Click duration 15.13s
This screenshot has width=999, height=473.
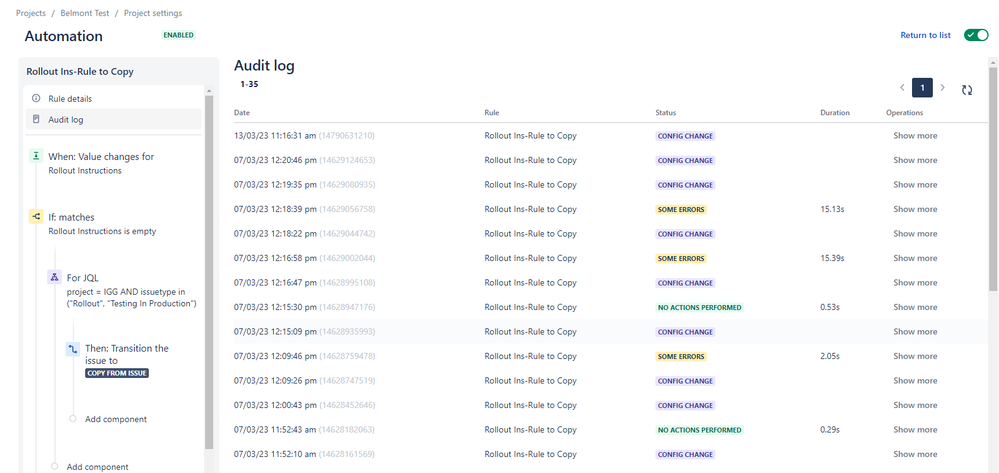pyautogui.click(x=832, y=209)
